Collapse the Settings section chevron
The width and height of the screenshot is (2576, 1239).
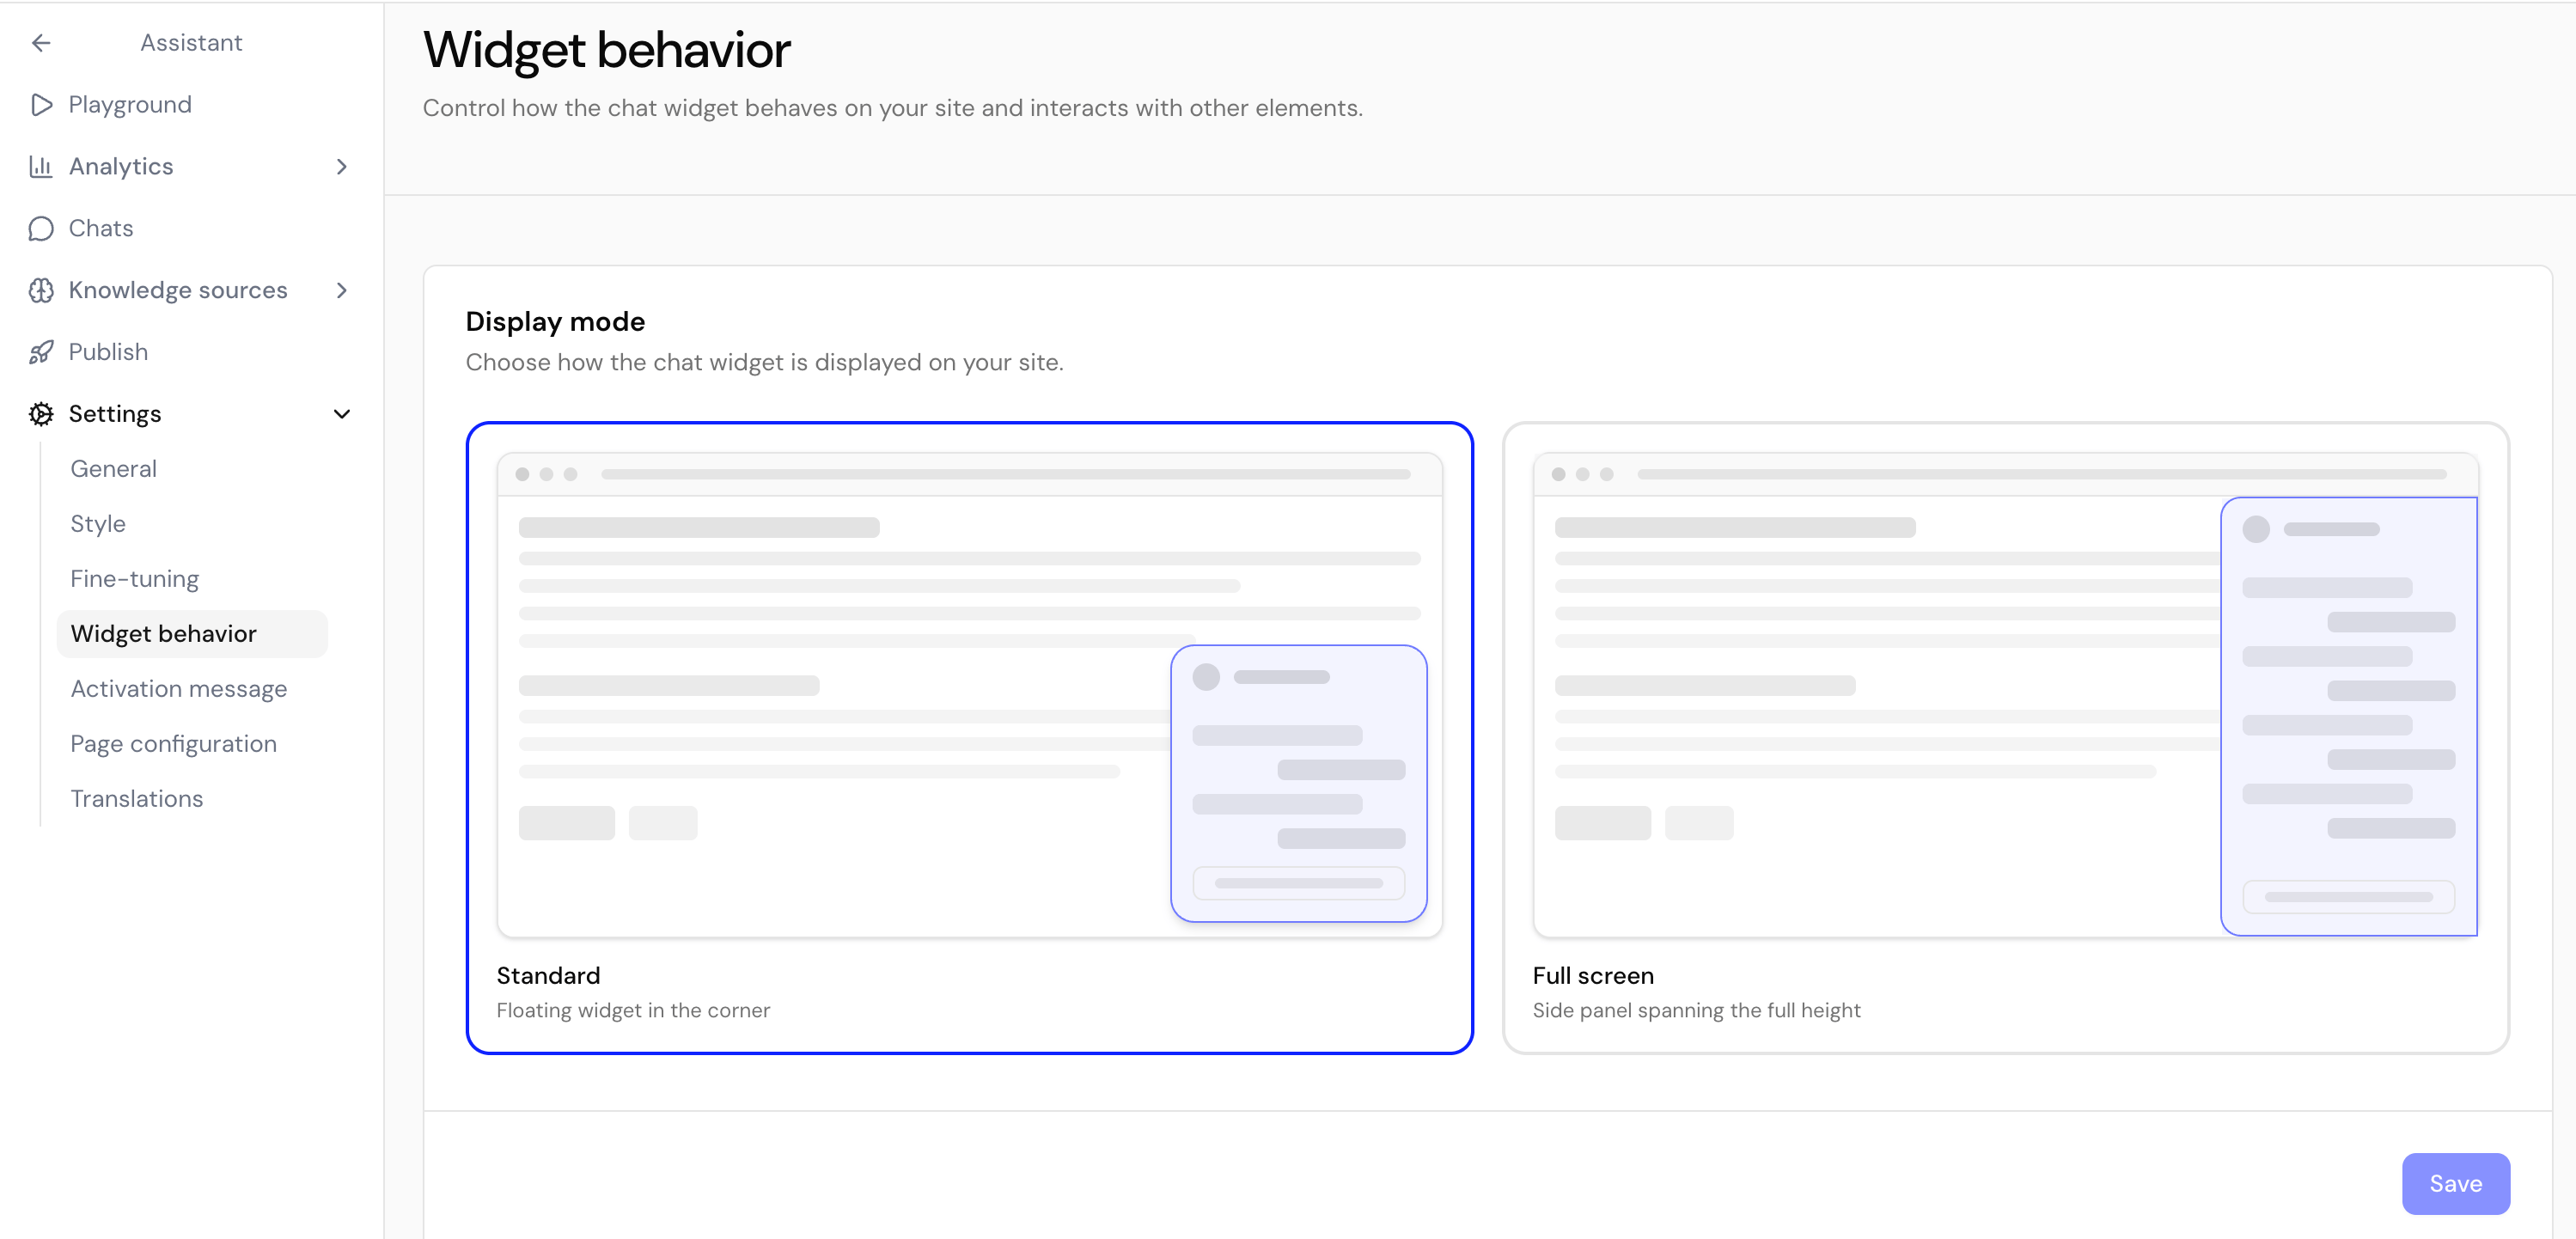(x=342, y=414)
